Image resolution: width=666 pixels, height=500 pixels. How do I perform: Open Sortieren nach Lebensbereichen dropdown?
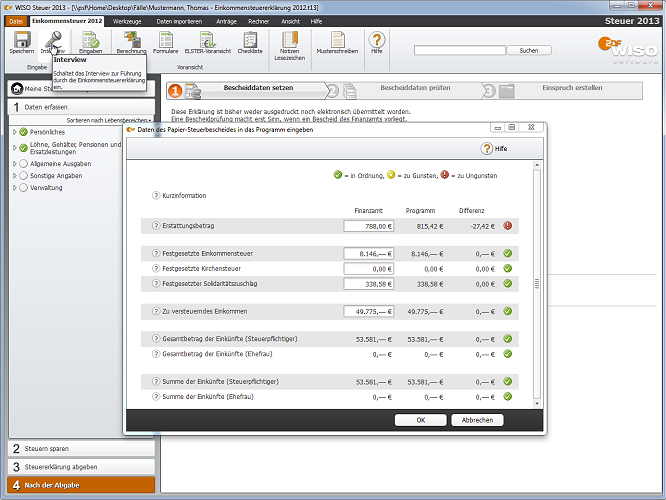click(109, 120)
